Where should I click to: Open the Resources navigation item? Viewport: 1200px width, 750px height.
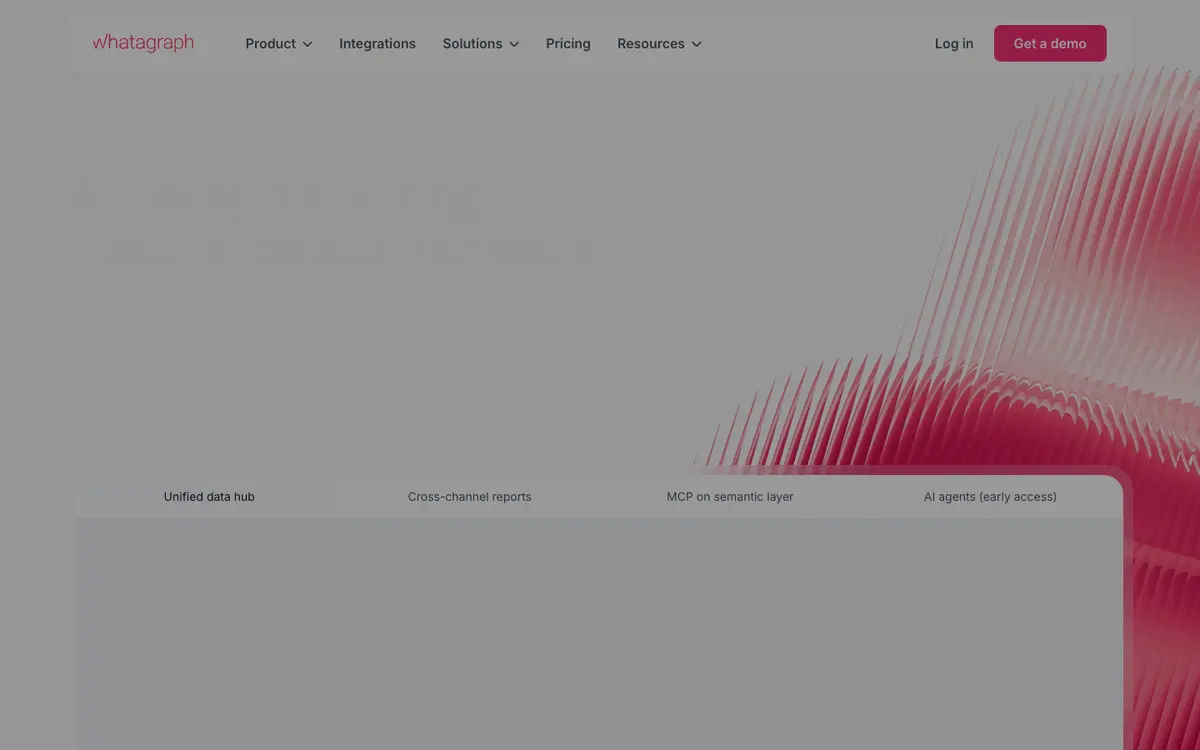[659, 44]
